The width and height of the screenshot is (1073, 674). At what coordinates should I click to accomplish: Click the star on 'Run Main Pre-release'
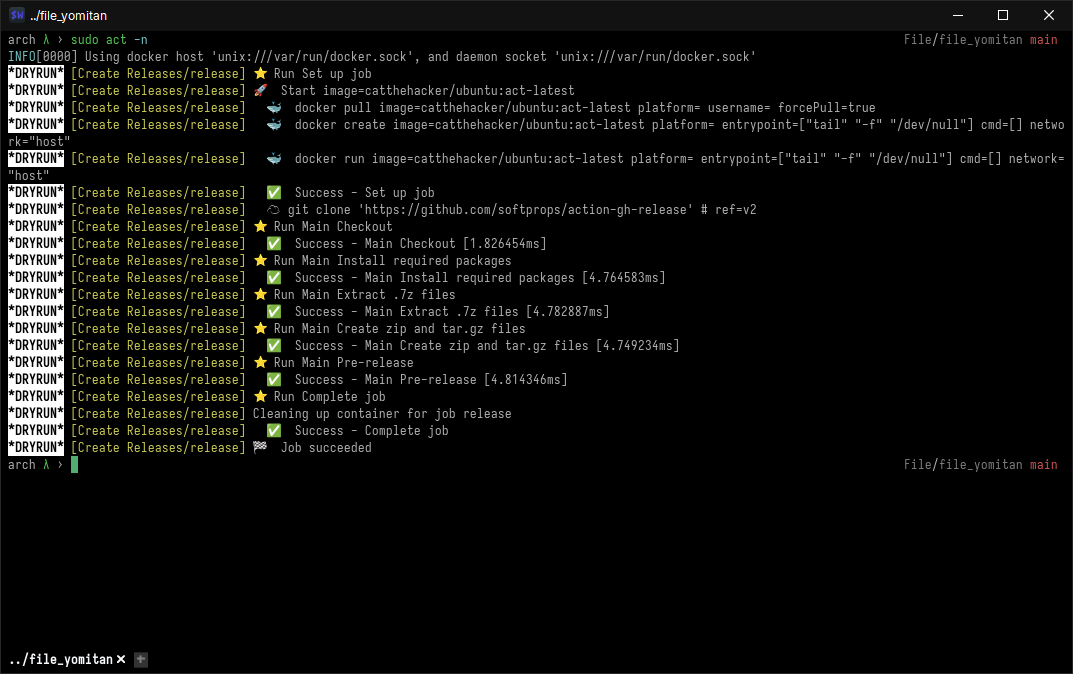pos(260,363)
